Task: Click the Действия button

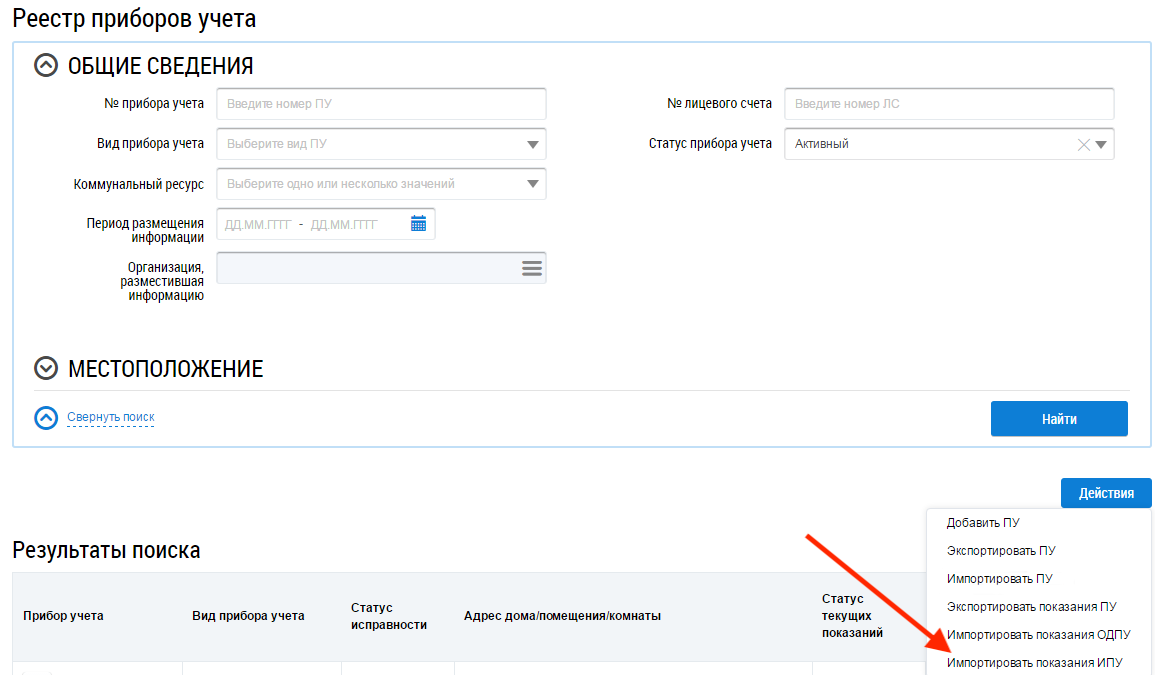Action: tap(1106, 493)
